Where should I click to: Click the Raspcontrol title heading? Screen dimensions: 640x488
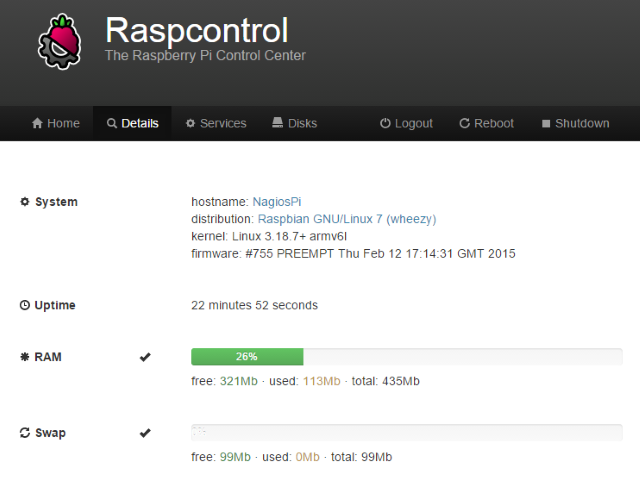(x=197, y=30)
